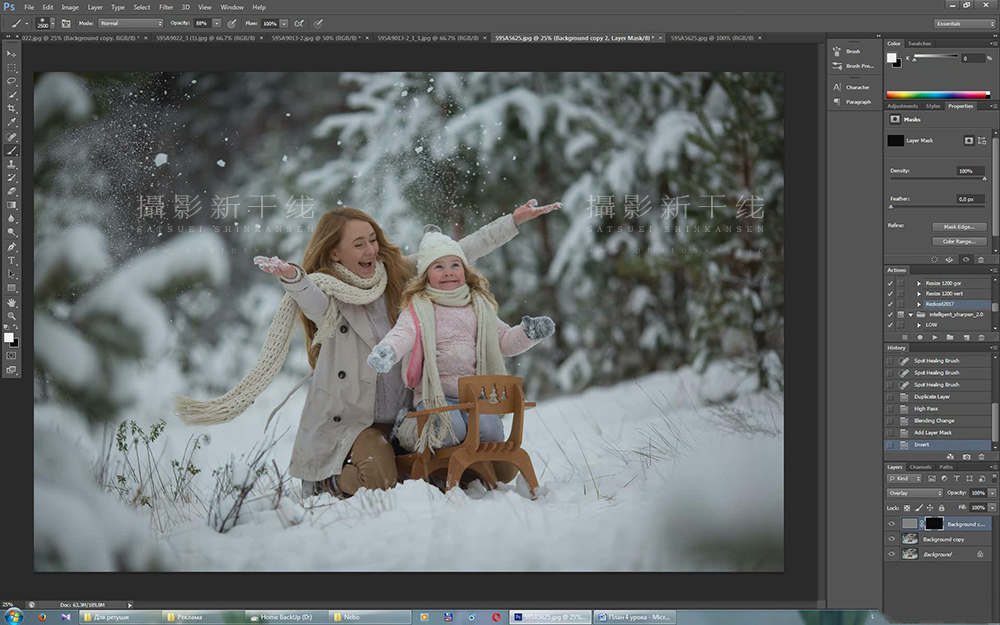Open the brush Mode dropdown showing Normal
Viewport: 1000px width, 625px height.
[131, 24]
